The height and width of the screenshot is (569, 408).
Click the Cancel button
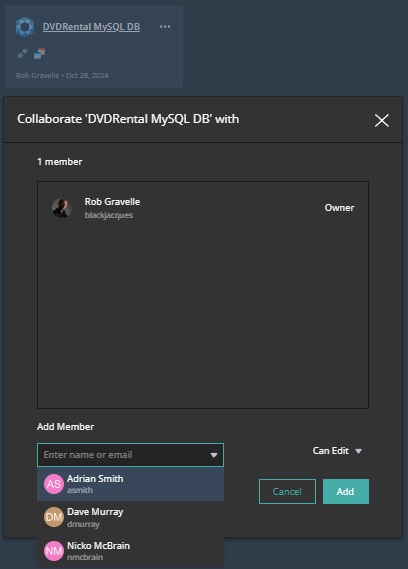[287, 491]
